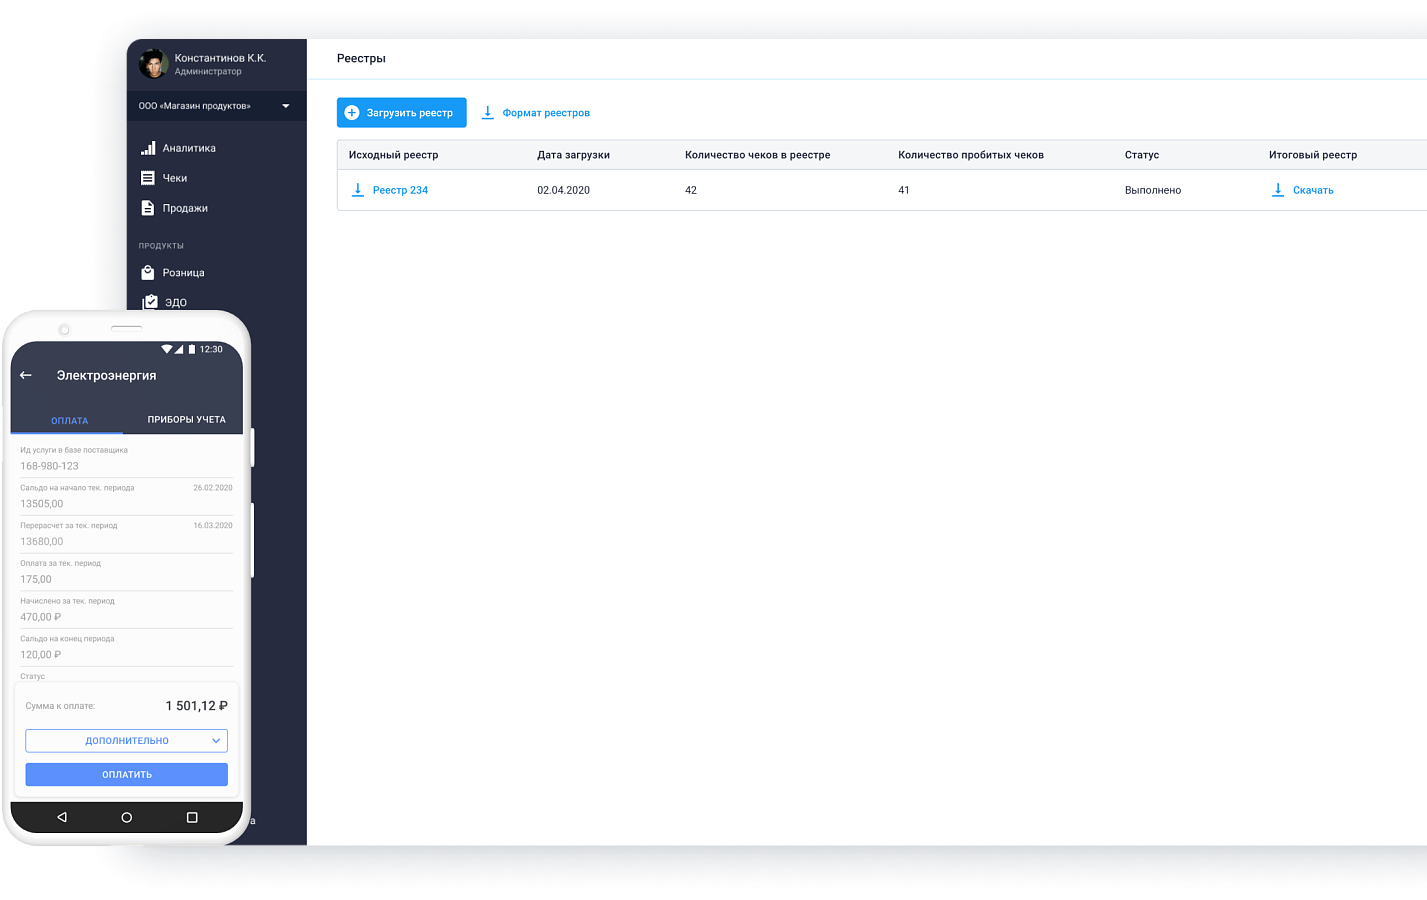The height and width of the screenshot is (900, 1427).
Task: Open the Розница product page
Action: pyautogui.click(x=183, y=273)
